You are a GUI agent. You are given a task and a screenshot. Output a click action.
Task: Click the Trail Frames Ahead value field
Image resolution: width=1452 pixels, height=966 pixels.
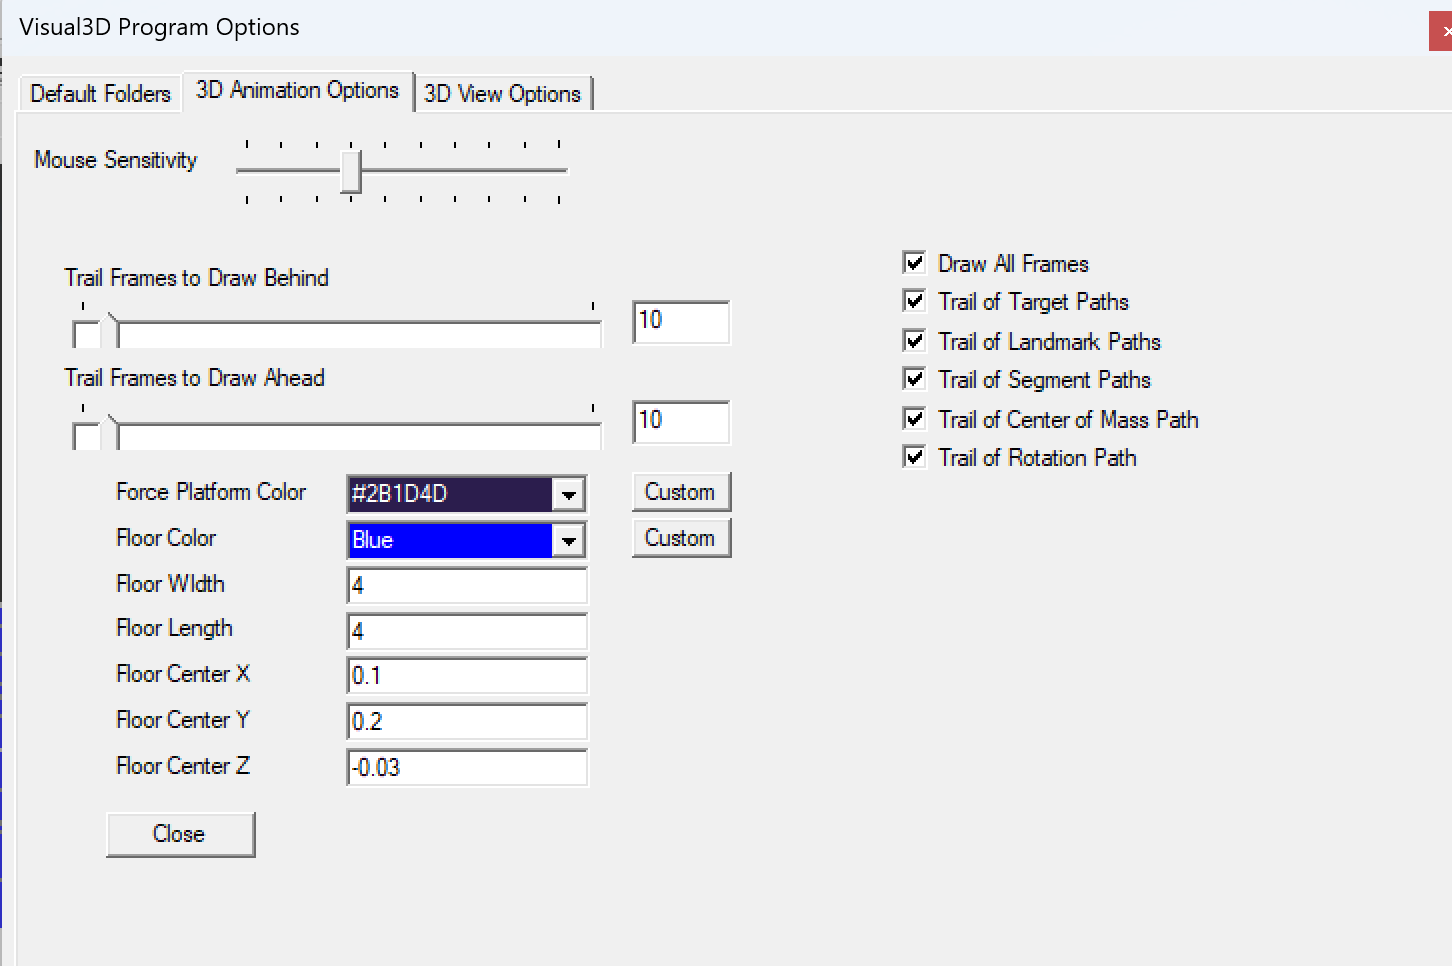(x=681, y=422)
